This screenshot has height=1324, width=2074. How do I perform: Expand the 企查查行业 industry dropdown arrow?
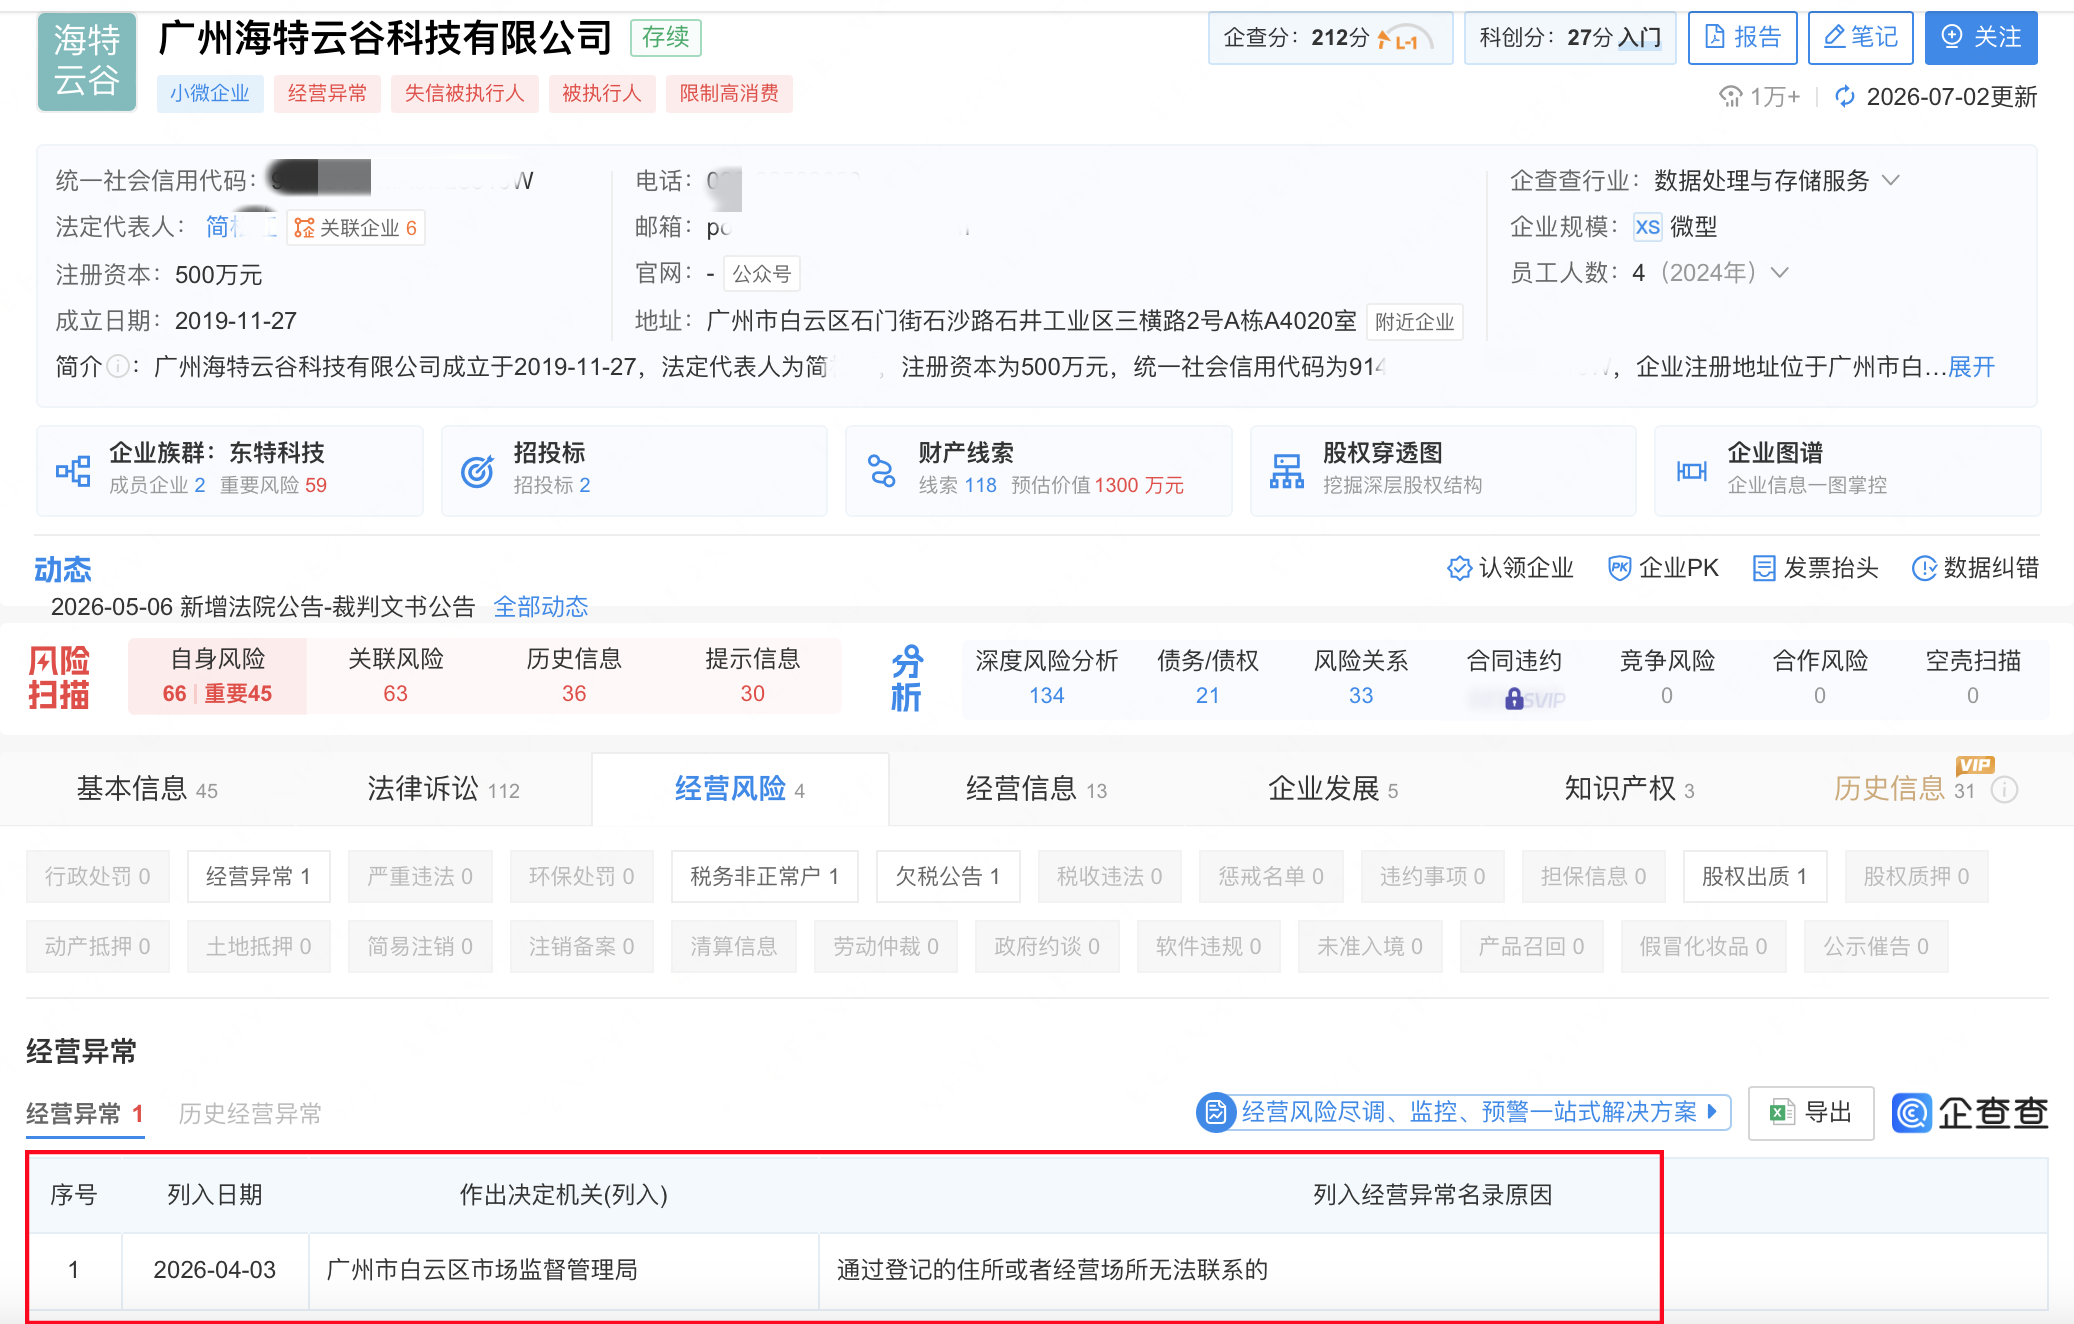tap(1890, 180)
